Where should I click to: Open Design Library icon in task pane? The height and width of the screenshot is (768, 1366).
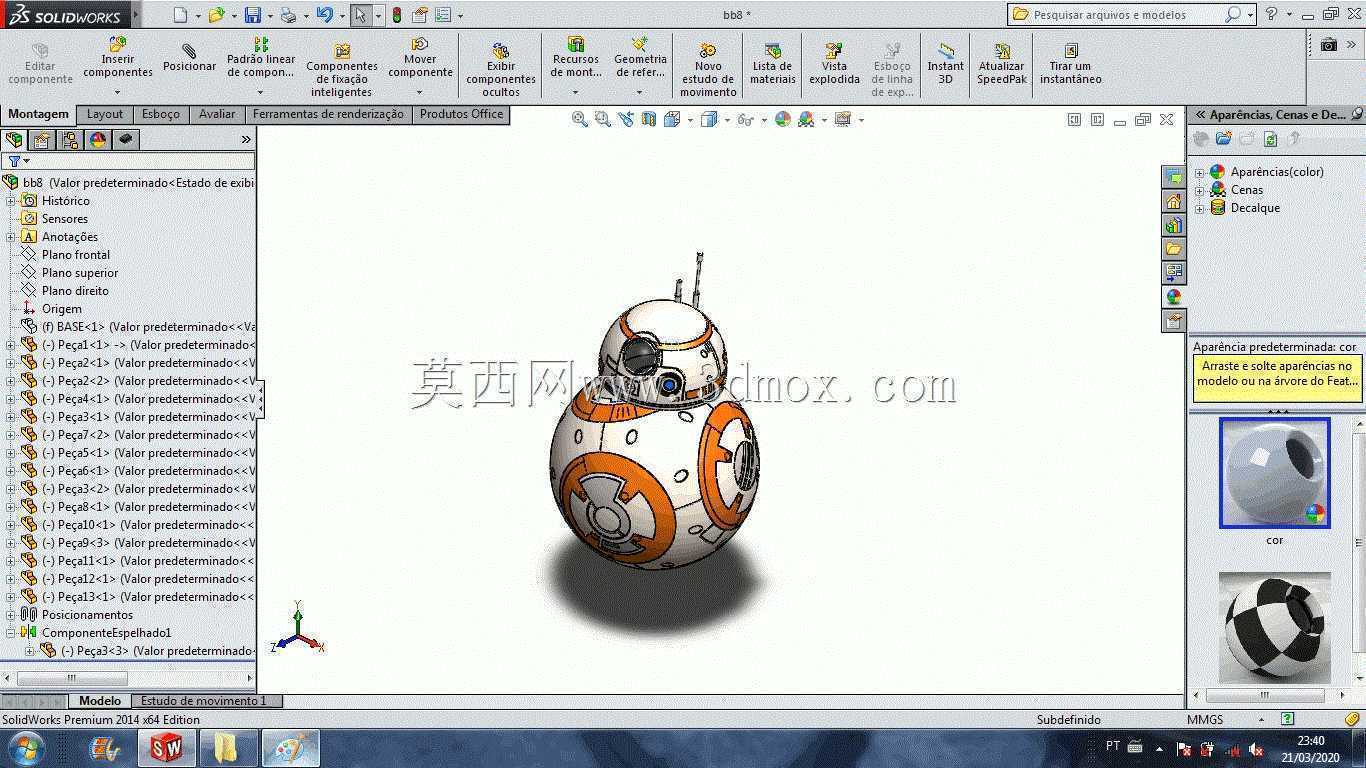[x=1174, y=225]
